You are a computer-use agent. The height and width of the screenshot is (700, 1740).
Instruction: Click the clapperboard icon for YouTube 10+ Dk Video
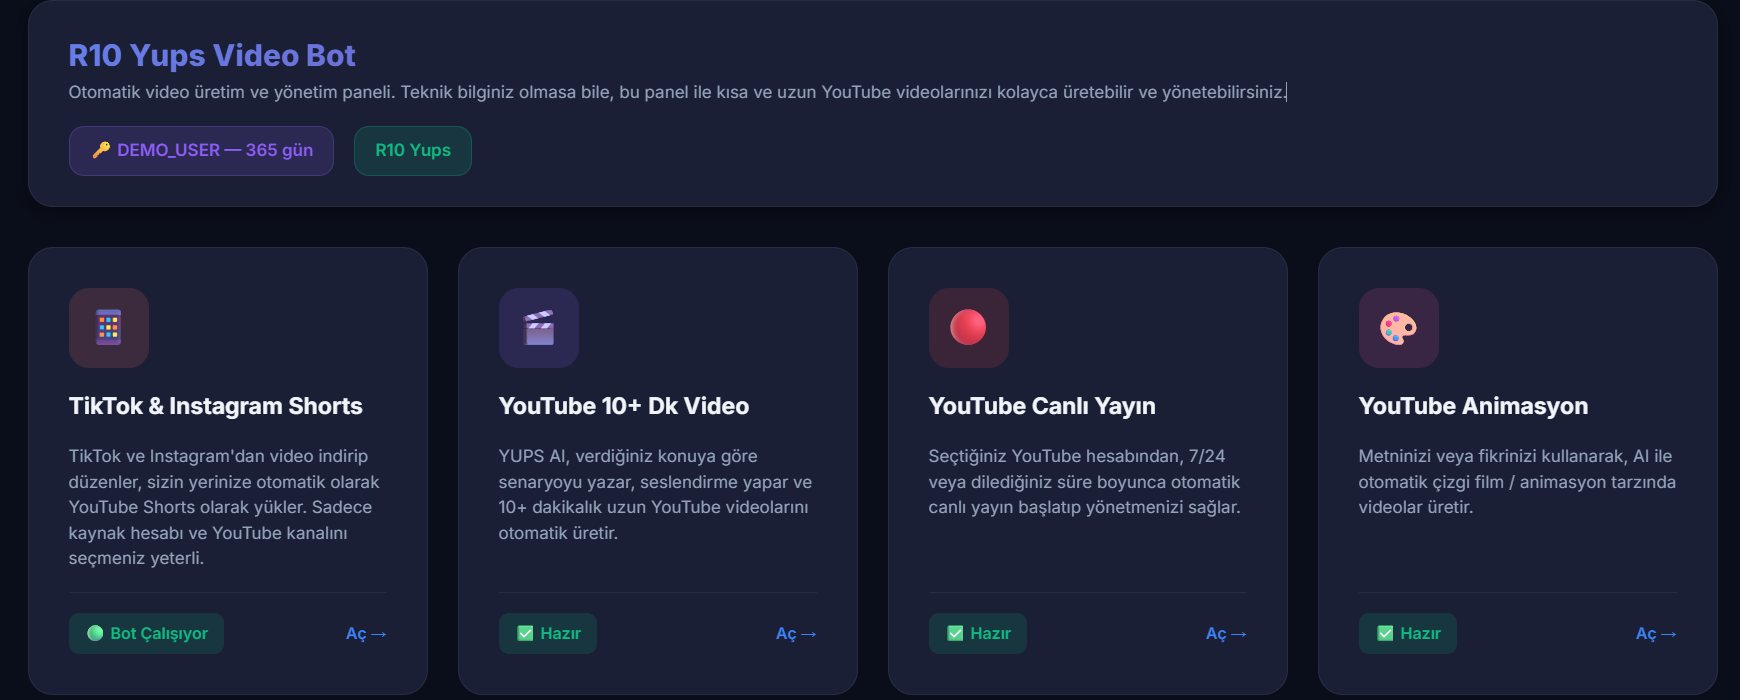coord(539,328)
